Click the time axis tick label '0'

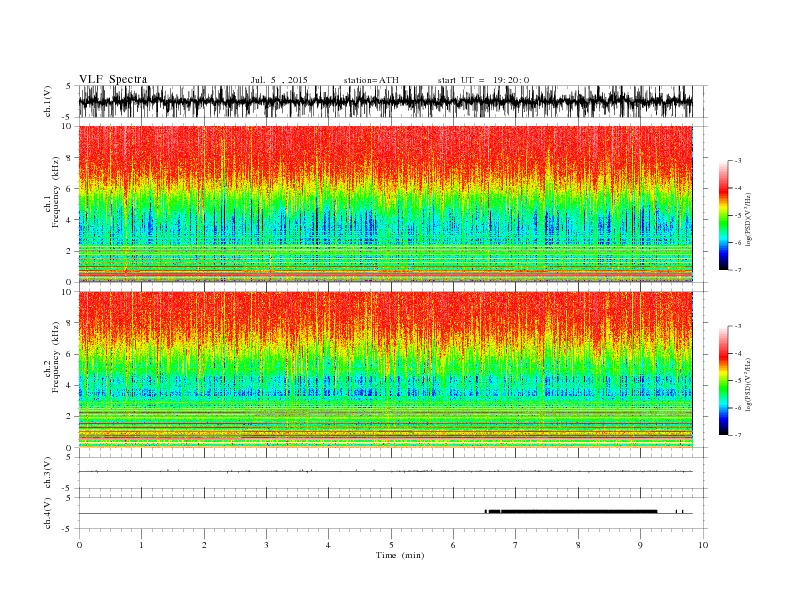[x=79, y=545]
